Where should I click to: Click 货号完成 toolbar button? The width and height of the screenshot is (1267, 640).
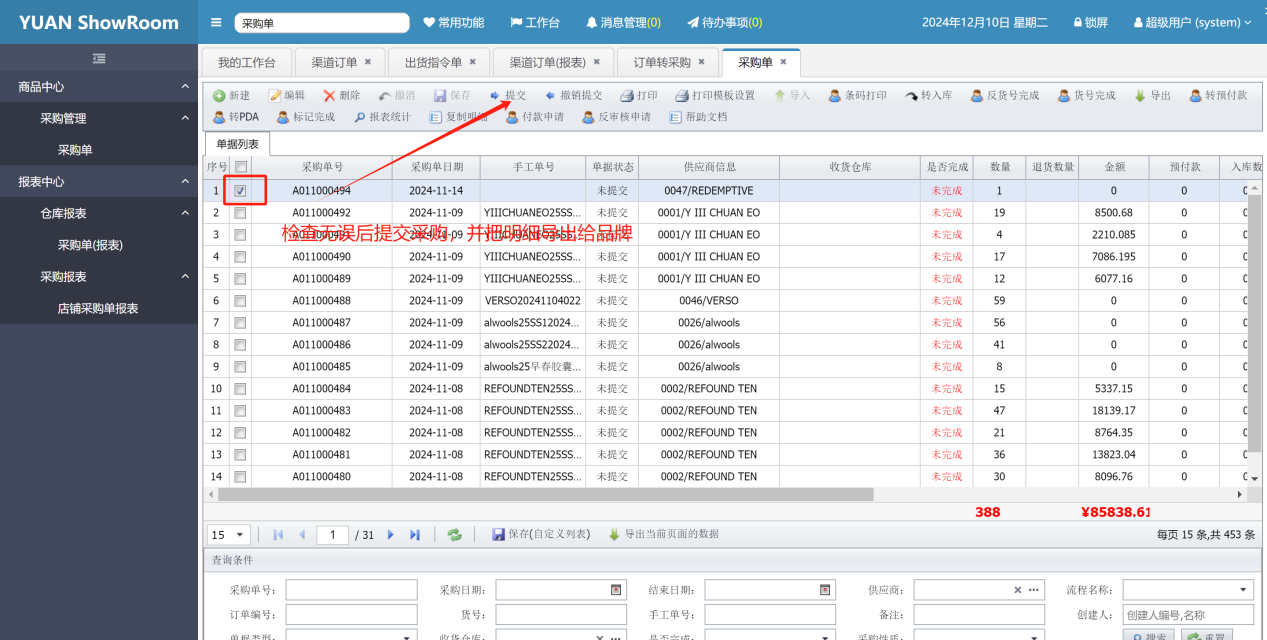(1086, 96)
